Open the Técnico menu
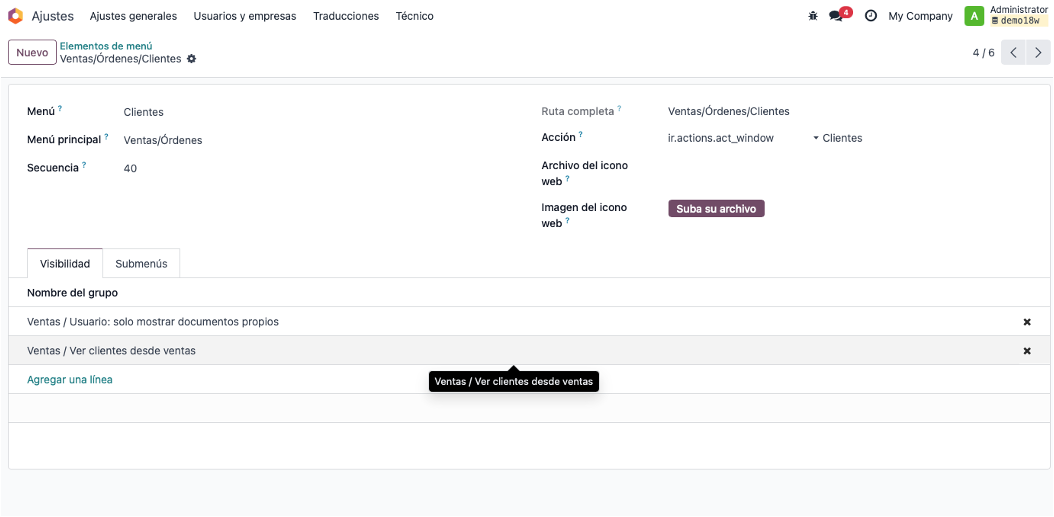The image size is (1054, 517). (415, 16)
